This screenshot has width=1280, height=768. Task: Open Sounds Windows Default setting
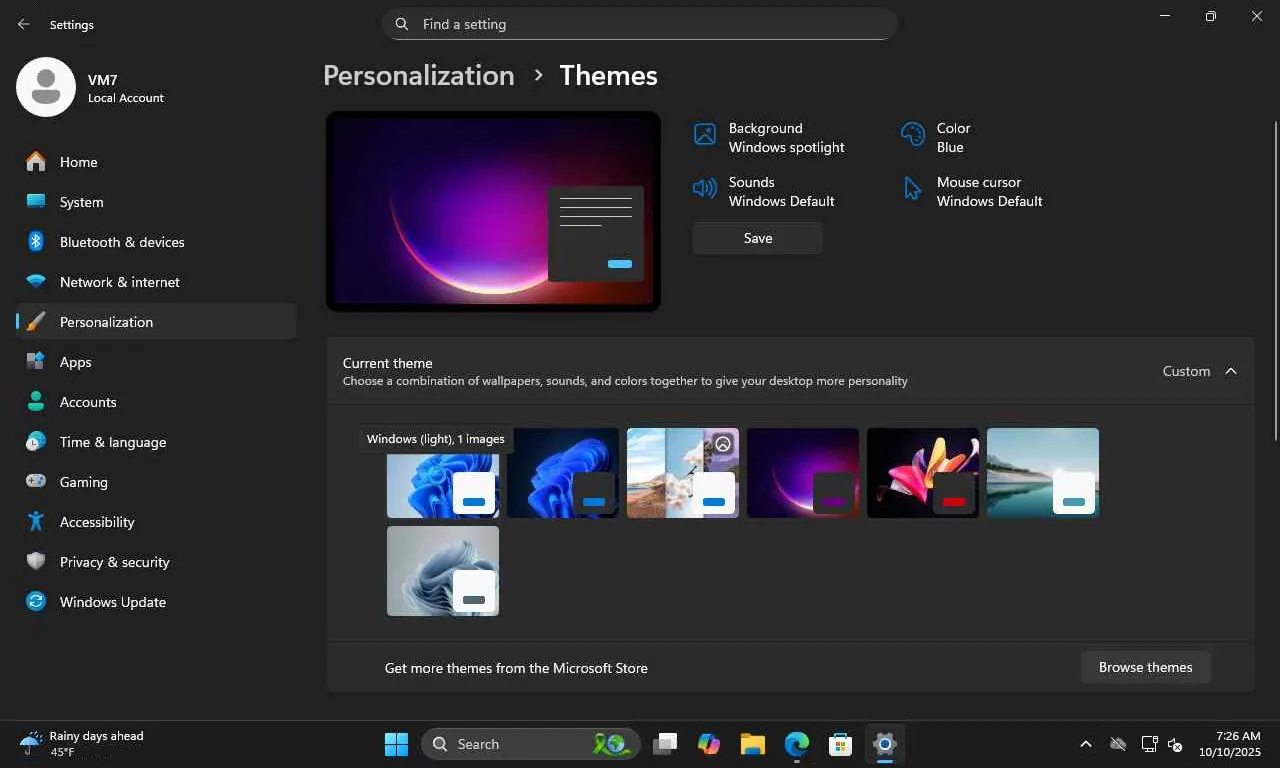pyautogui.click(x=764, y=192)
